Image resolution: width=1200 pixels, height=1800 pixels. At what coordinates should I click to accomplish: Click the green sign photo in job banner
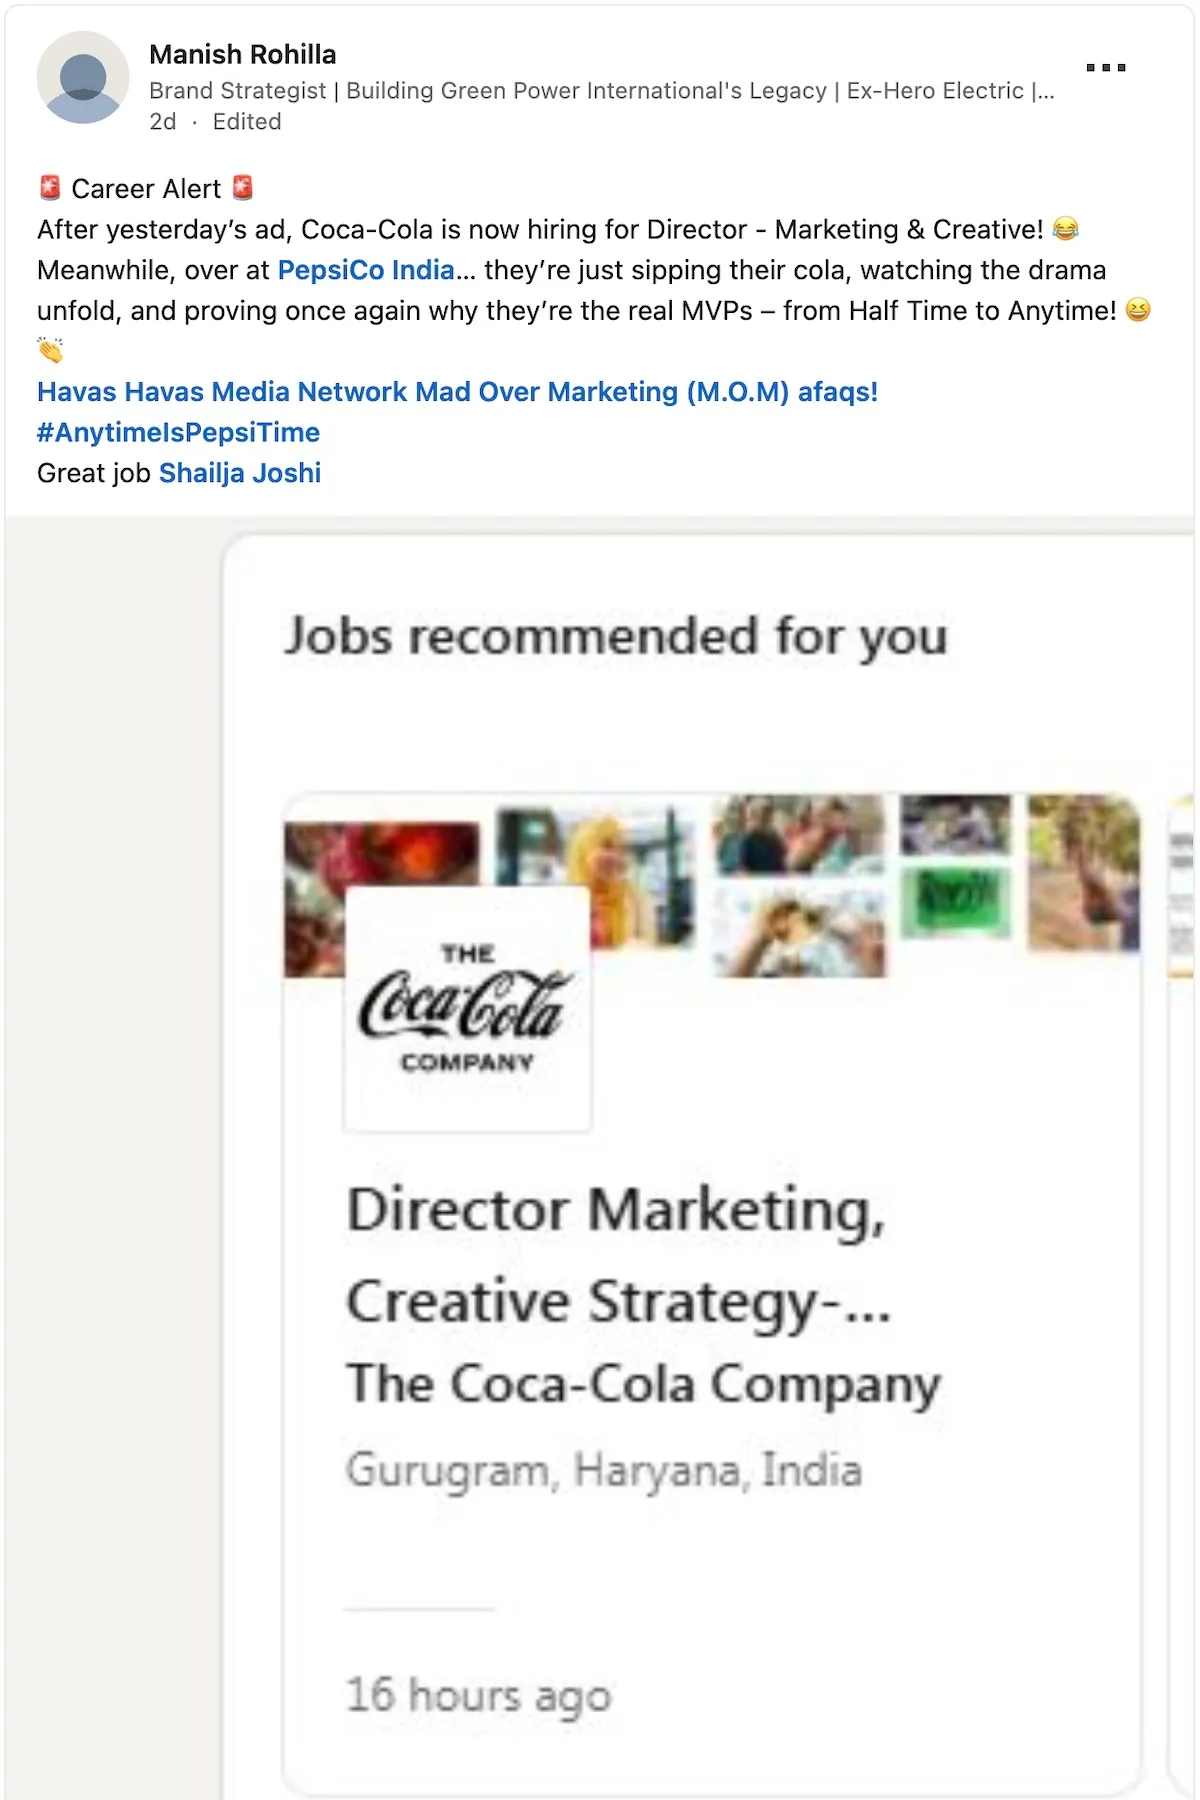955,900
